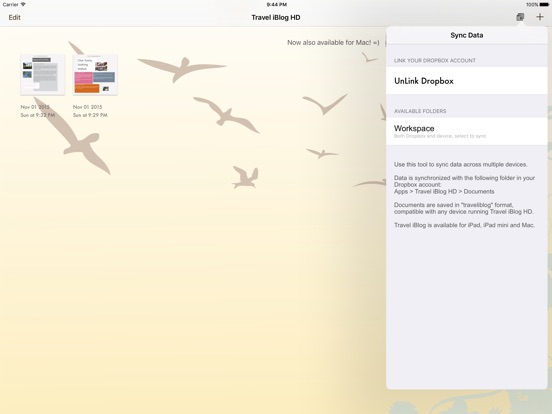Add a new blog with plus icon

[x=540, y=17]
